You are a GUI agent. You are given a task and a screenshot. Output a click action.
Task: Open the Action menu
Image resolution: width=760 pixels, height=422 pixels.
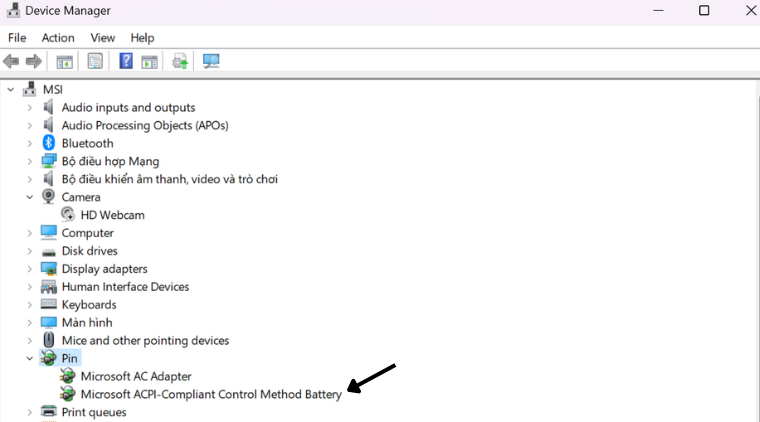click(58, 38)
